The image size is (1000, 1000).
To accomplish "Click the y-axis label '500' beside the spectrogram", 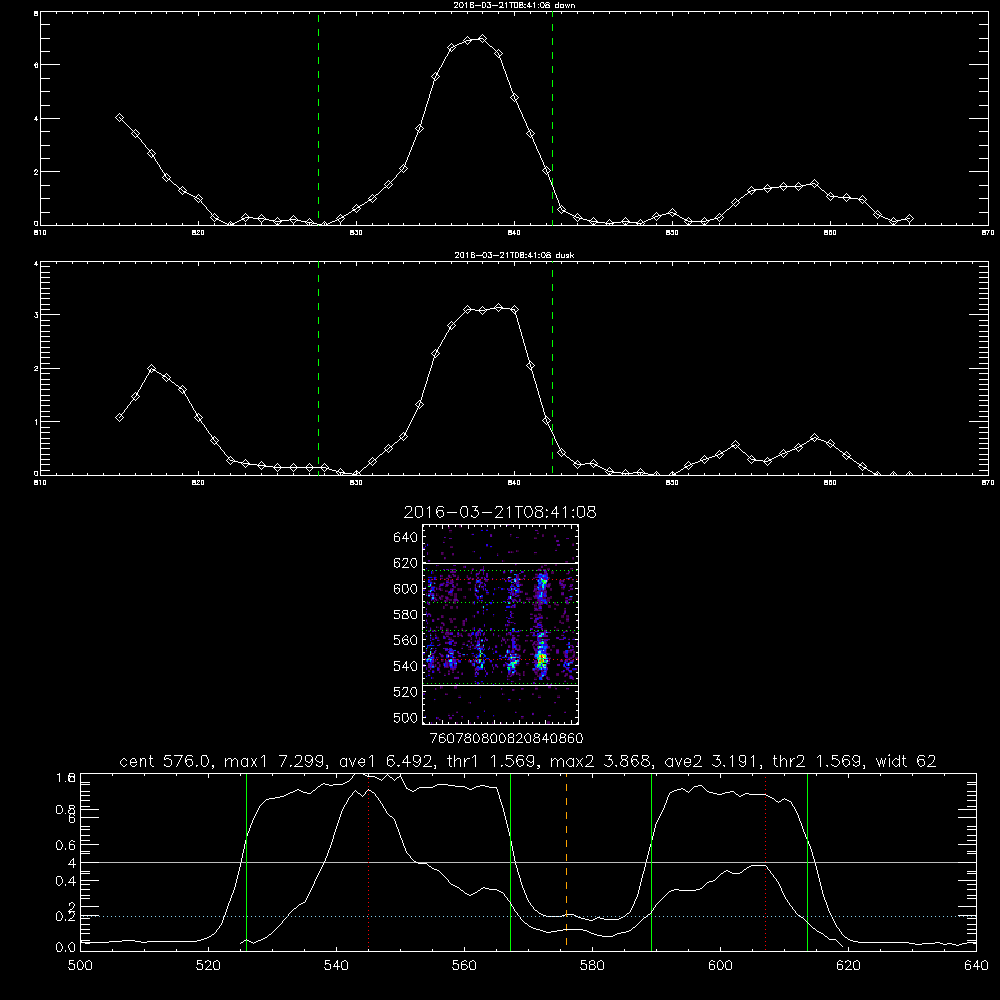I will pyautogui.click(x=406, y=718).
